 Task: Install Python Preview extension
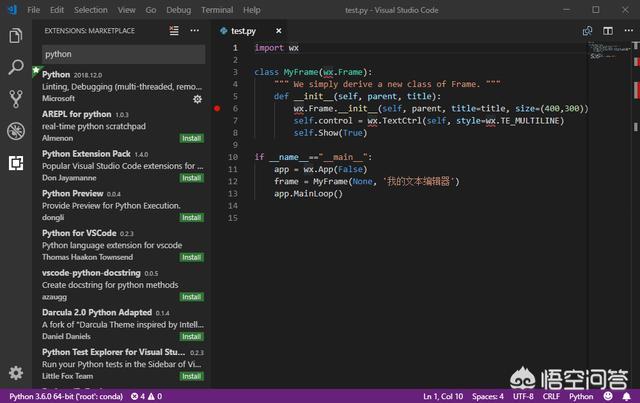pyautogui.click(x=191, y=218)
